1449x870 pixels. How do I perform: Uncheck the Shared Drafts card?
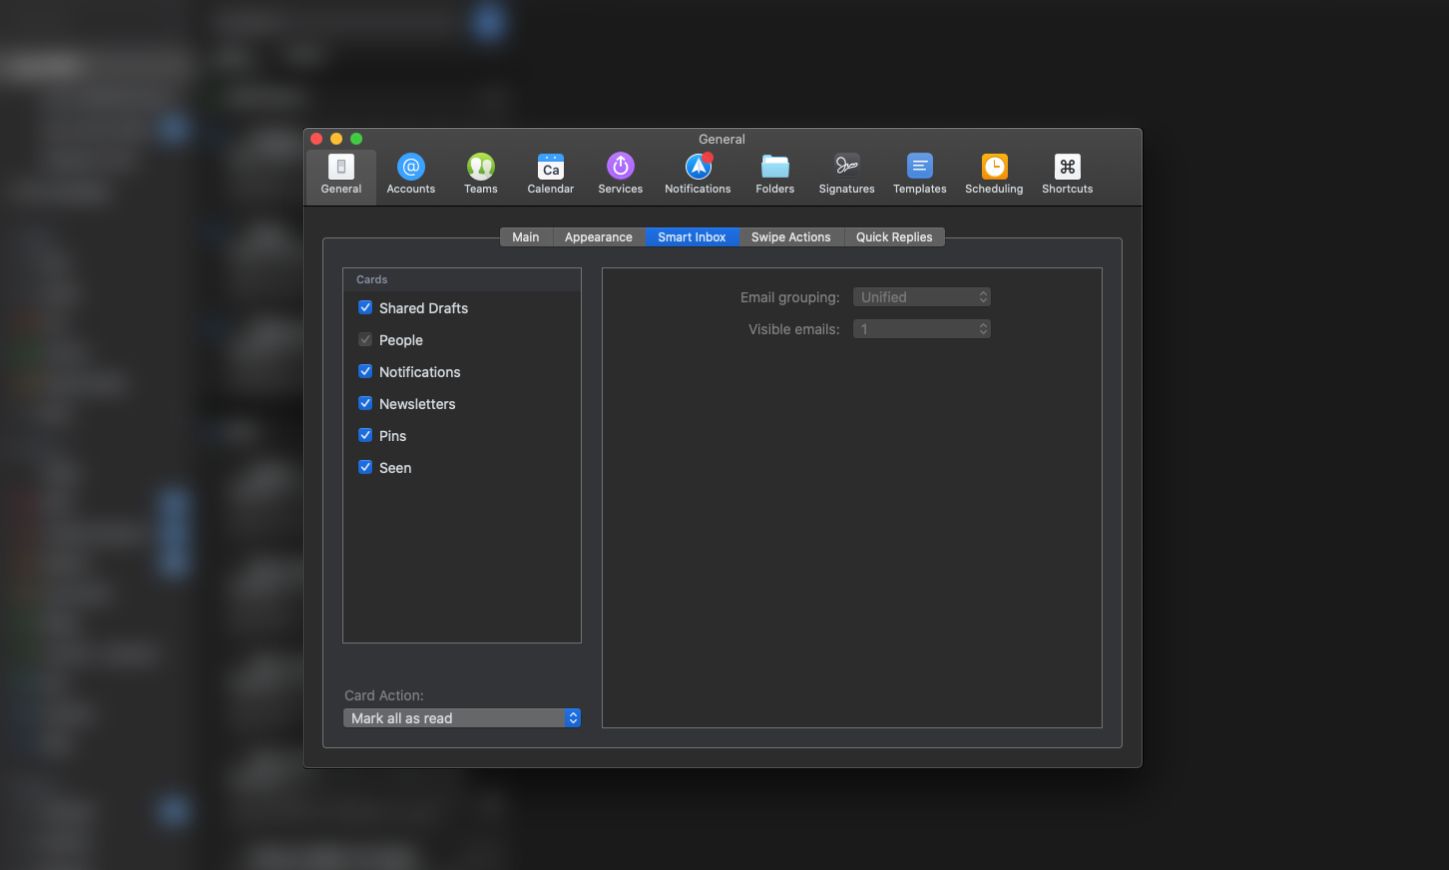click(365, 308)
